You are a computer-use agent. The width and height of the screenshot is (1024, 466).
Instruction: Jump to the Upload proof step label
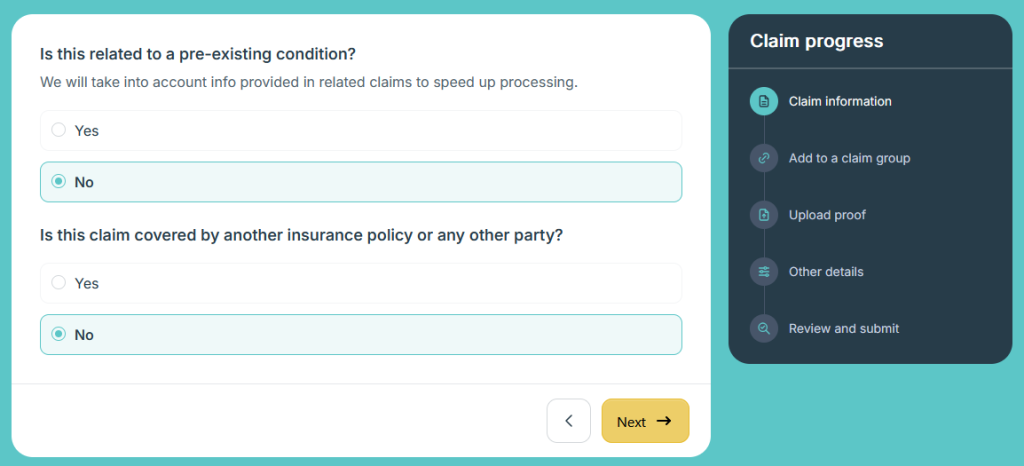click(x=827, y=215)
